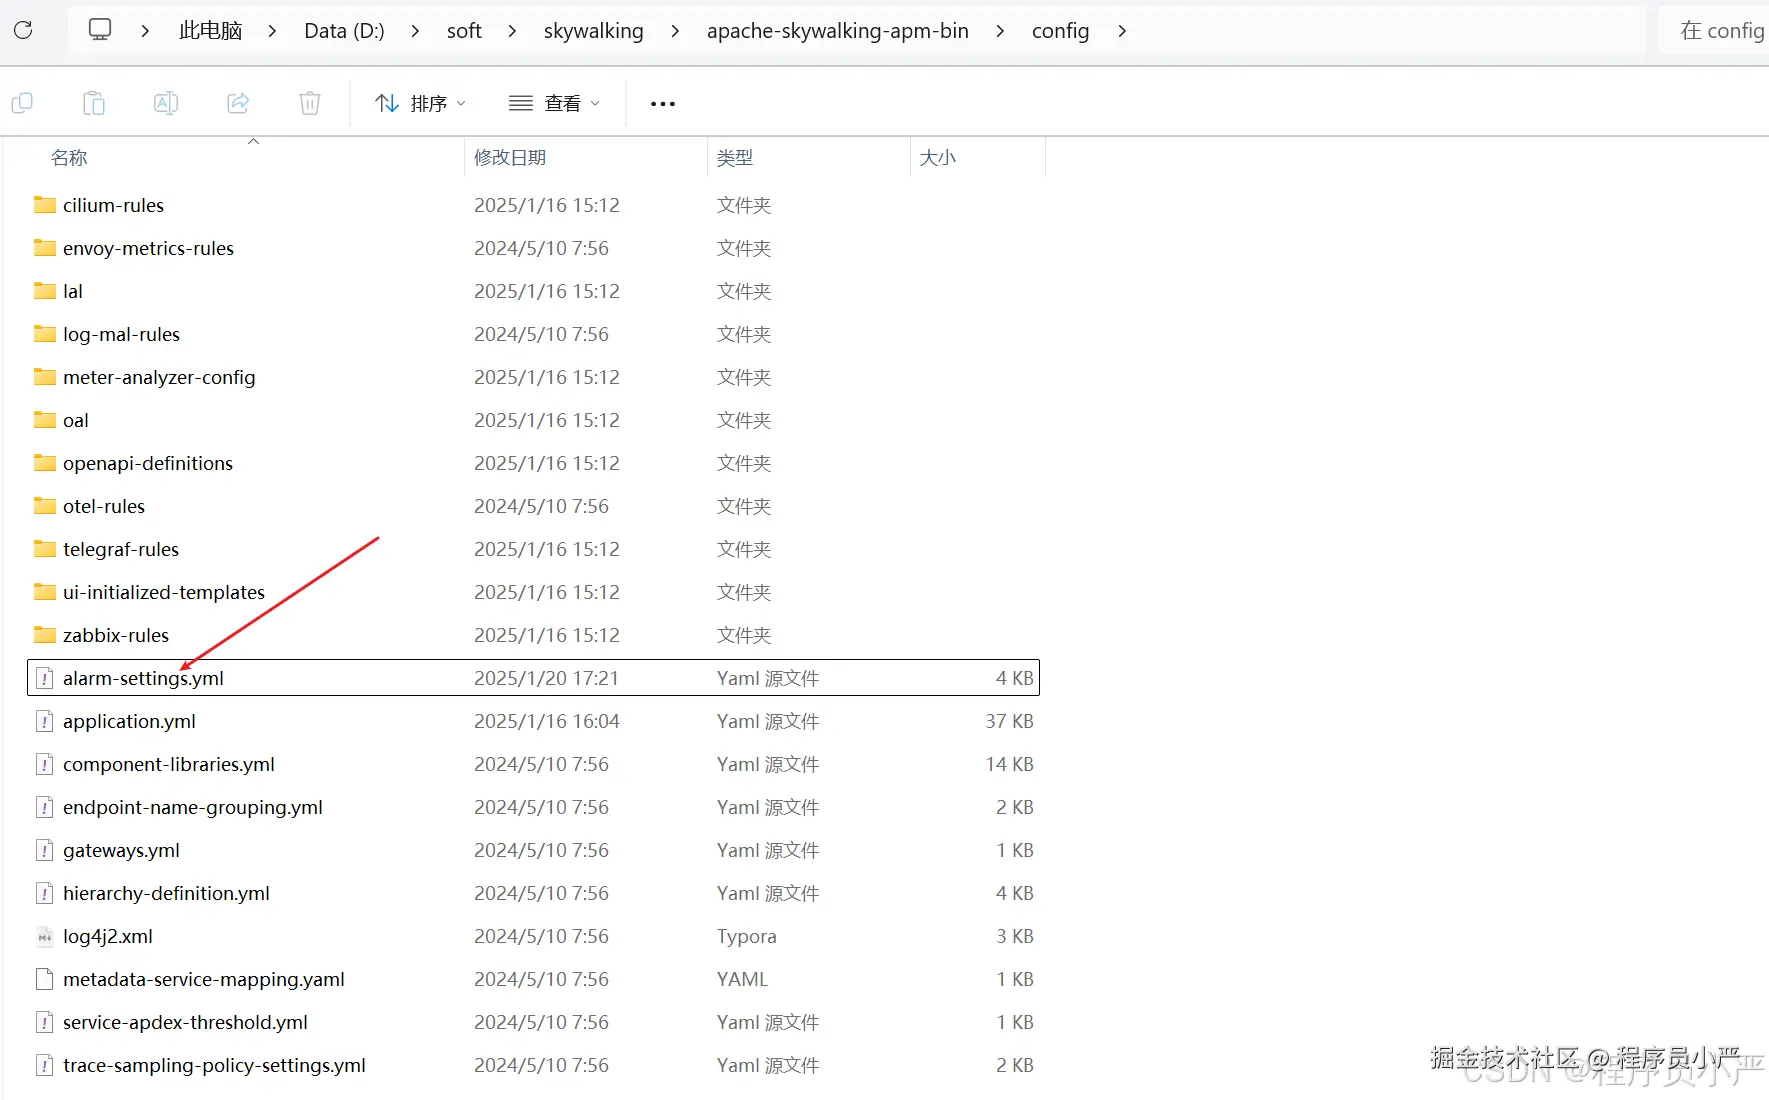1769x1100 pixels.
Task: Select the service-apdex-threshold.yml file name
Action: click(x=185, y=1022)
